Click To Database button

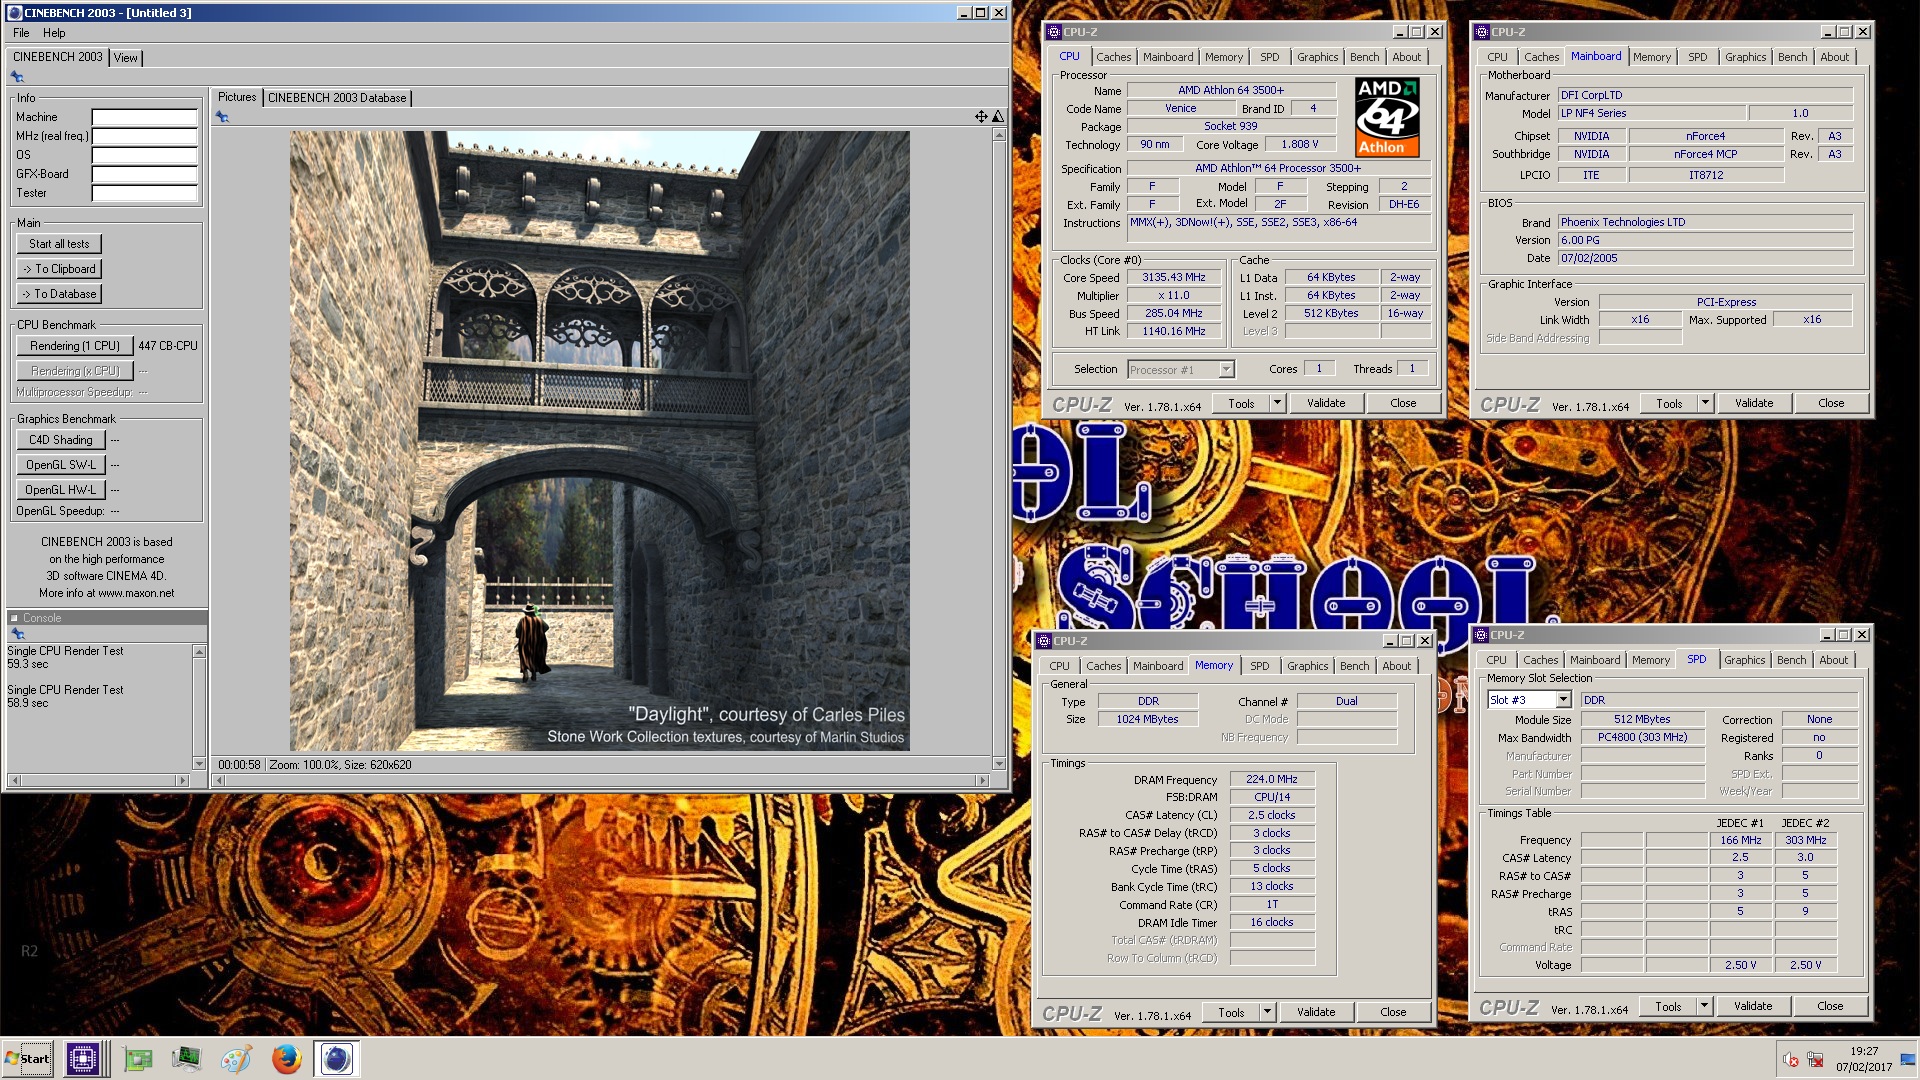[x=59, y=294]
